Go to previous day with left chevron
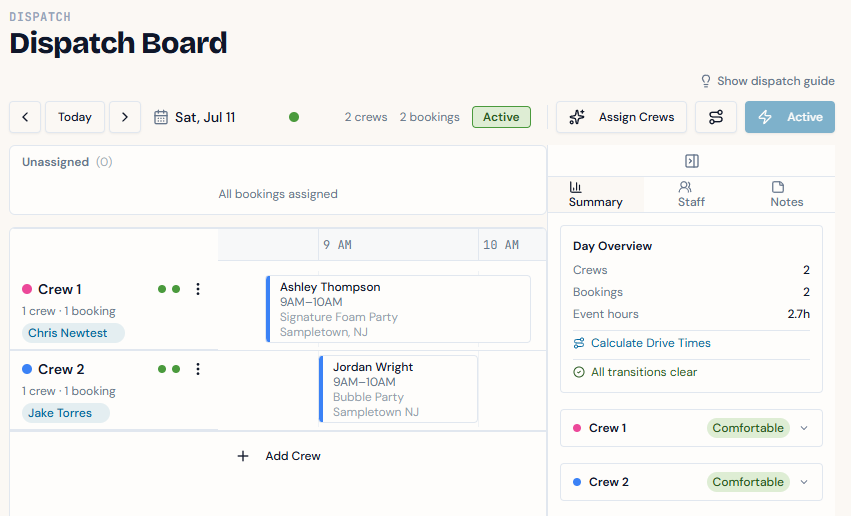This screenshot has width=851, height=516. (25, 117)
